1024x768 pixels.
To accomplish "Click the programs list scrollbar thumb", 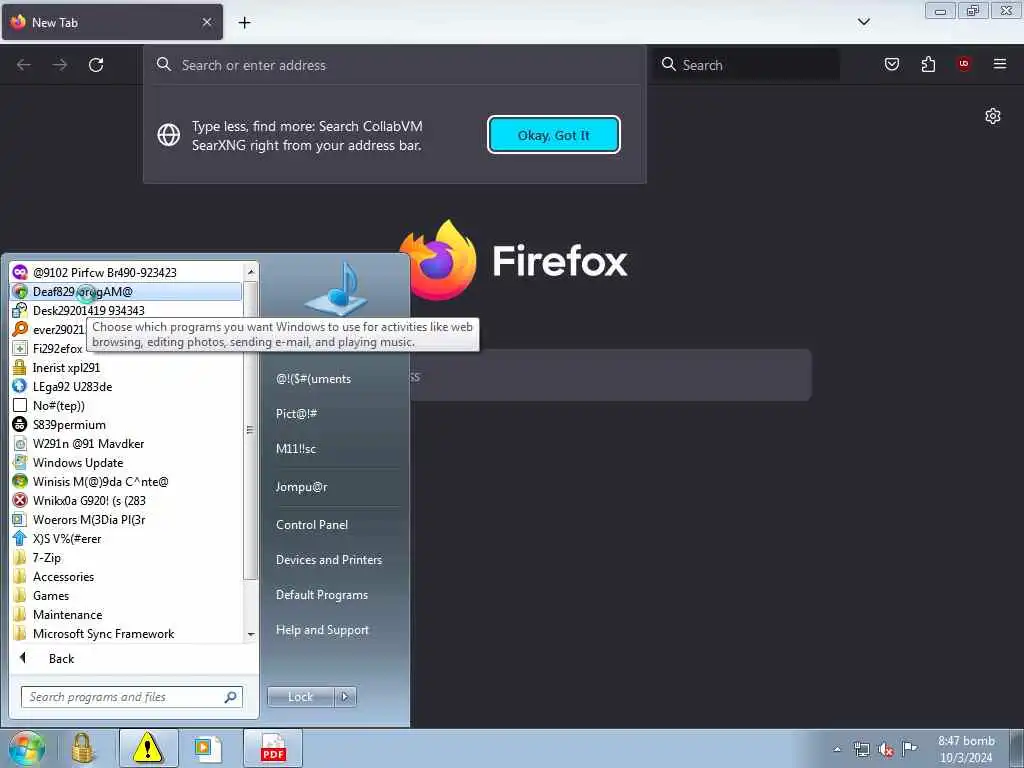I will tap(250, 430).
